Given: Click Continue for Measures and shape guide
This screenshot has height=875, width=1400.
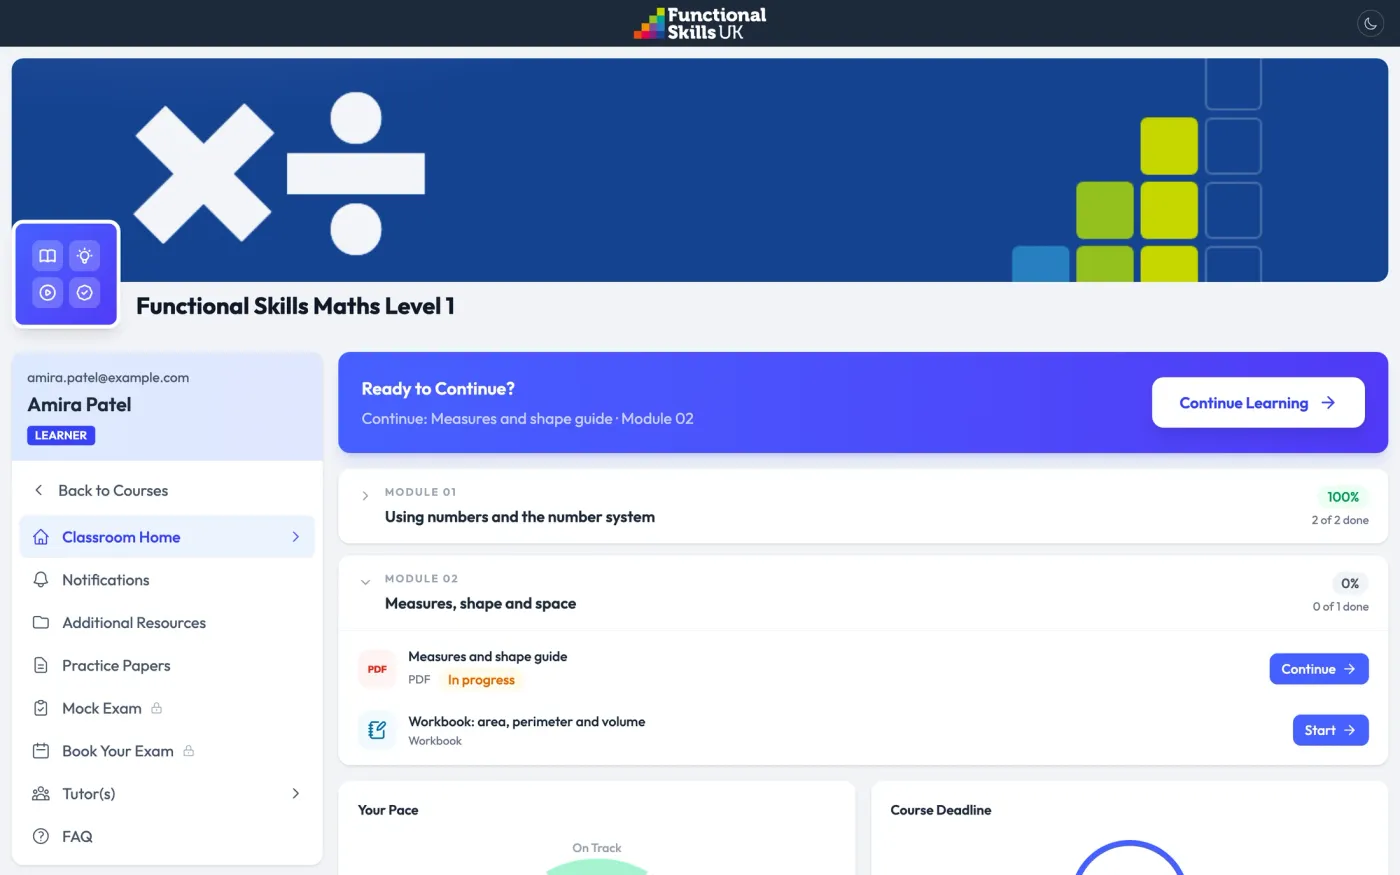Looking at the screenshot, I should tap(1319, 669).
